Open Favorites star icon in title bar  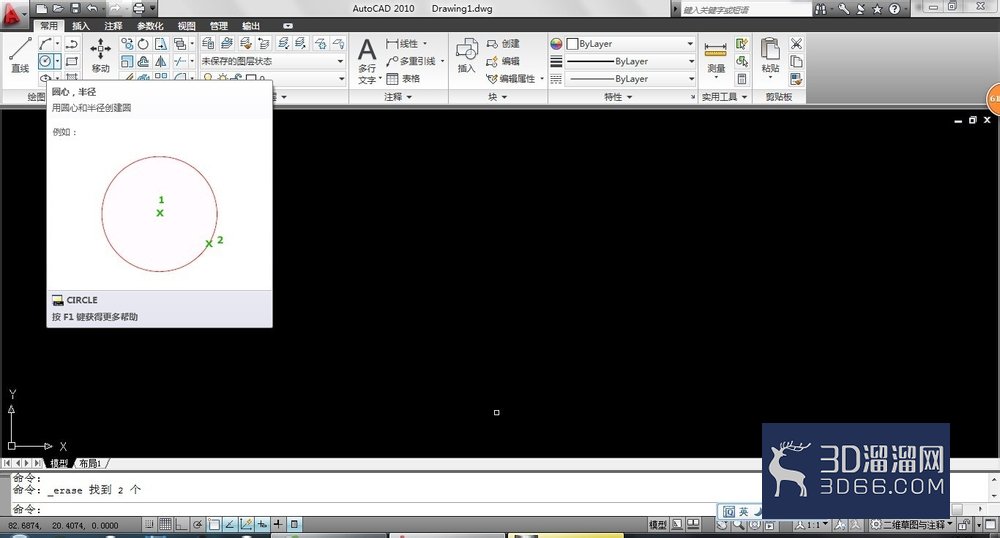[x=878, y=9]
